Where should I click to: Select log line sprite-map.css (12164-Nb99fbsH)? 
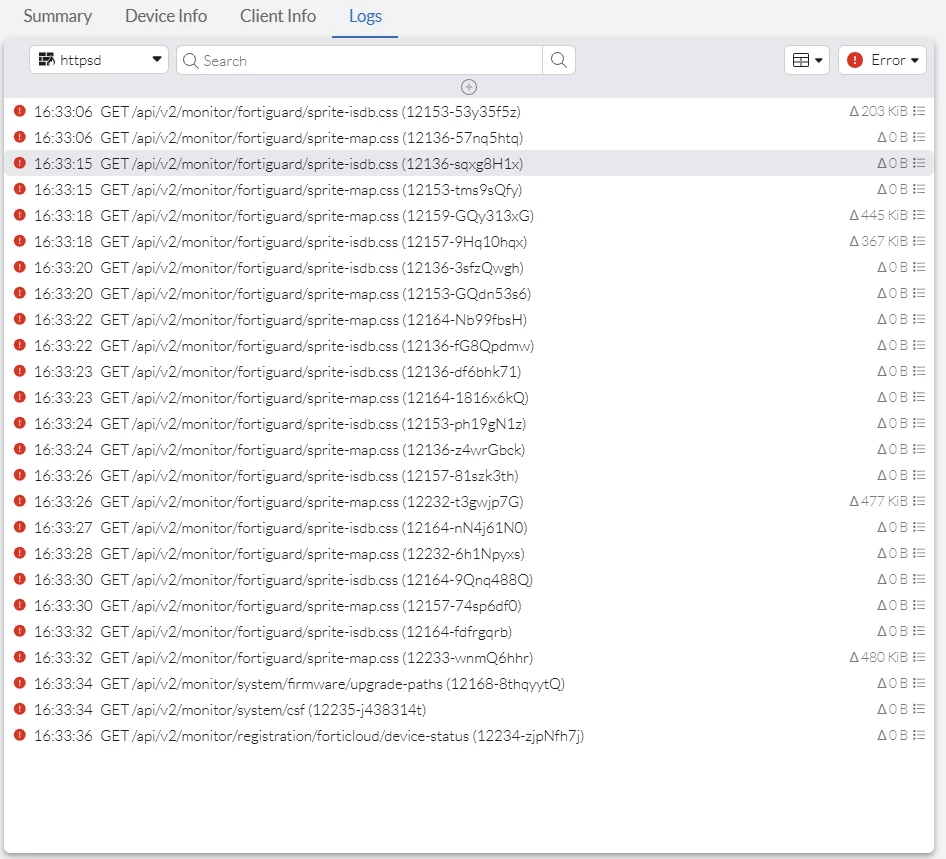(469, 319)
